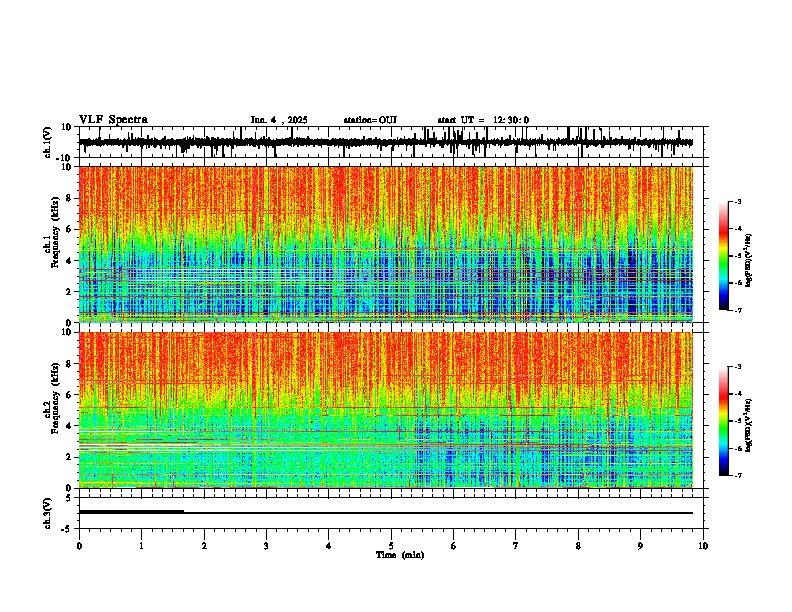Click time axis tick label 0
This screenshot has width=792, height=612.
(79, 546)
